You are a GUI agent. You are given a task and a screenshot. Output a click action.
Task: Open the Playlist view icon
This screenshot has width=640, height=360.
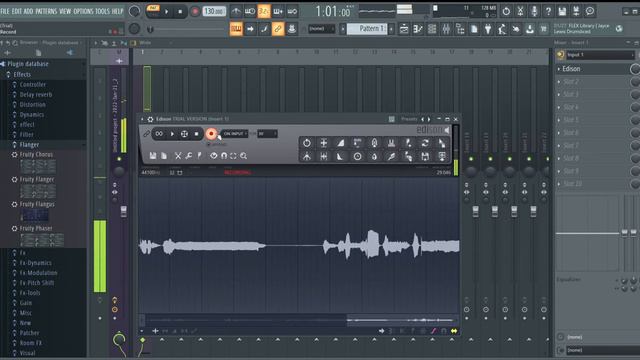tap(404, 29)
